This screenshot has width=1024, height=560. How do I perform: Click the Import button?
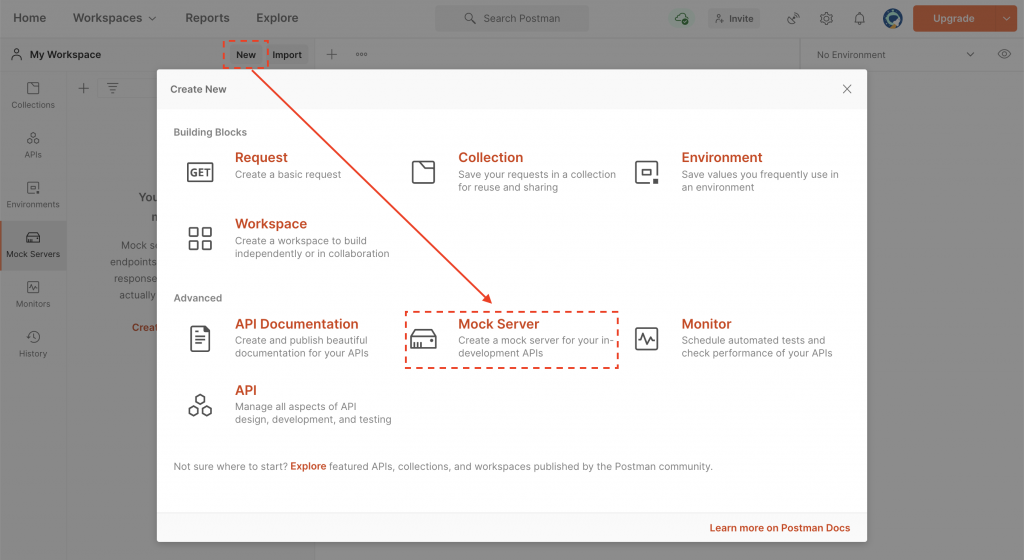pos(287,55)
